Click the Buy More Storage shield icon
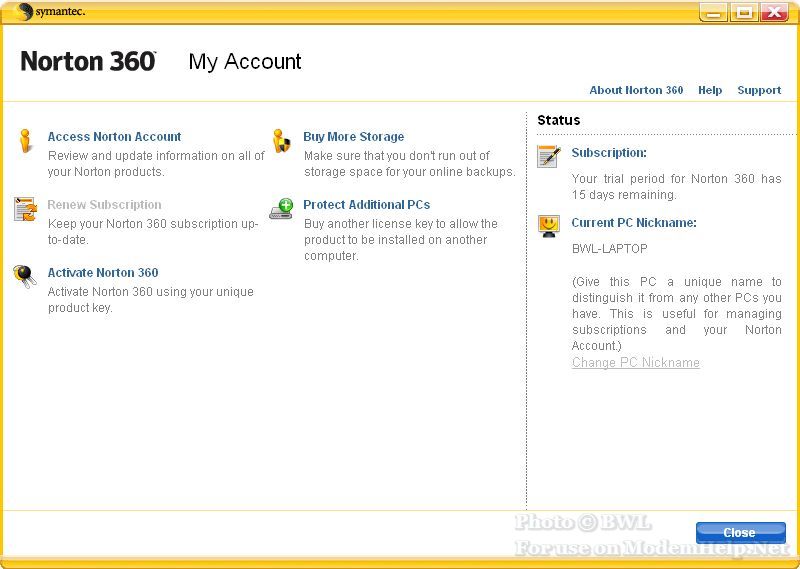 [281, 141]
